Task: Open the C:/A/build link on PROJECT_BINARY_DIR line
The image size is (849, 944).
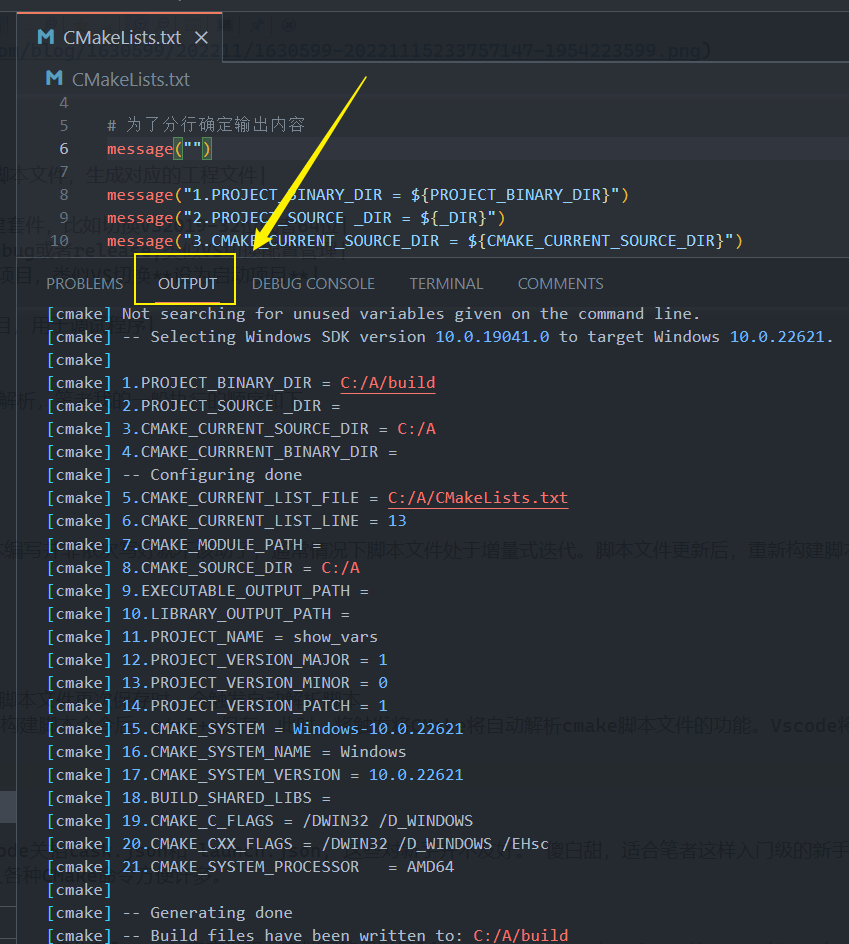Action: [388, 383]
